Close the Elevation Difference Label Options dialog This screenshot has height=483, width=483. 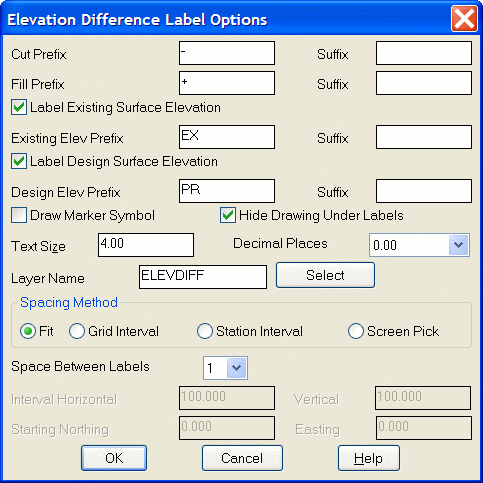coord(464,19)
